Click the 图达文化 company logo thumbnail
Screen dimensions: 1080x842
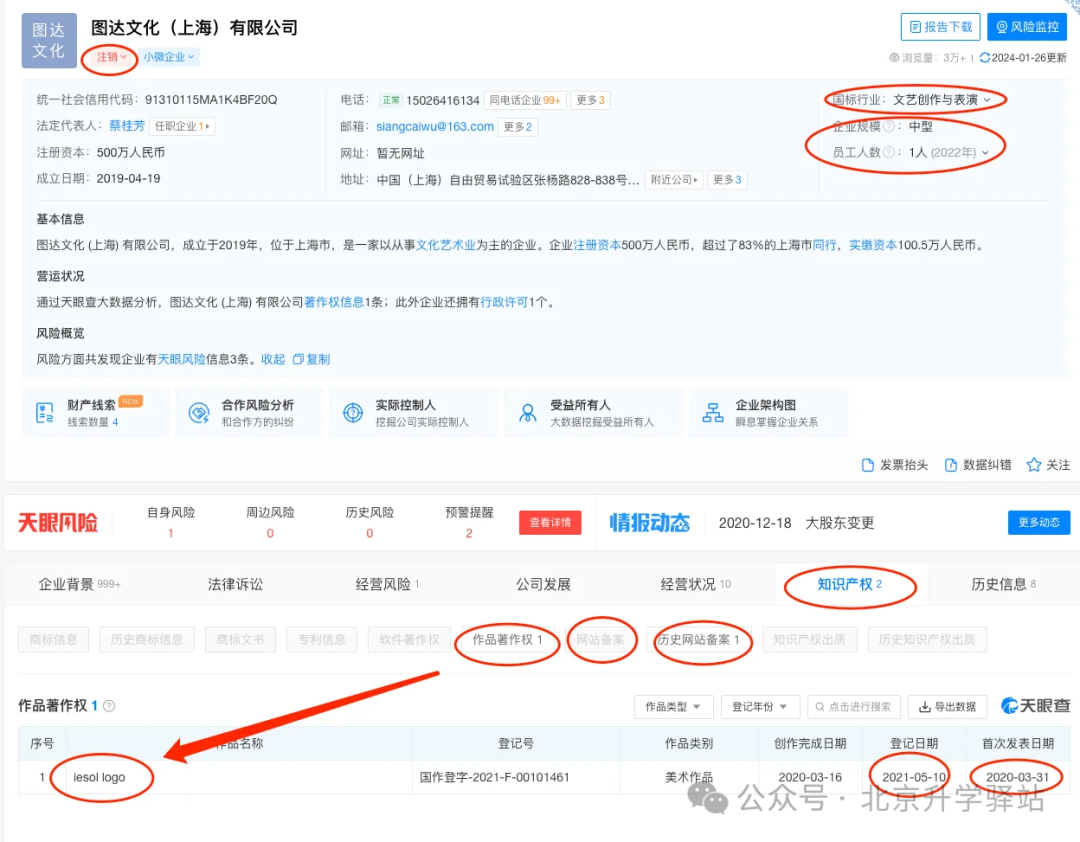[48, 40]
